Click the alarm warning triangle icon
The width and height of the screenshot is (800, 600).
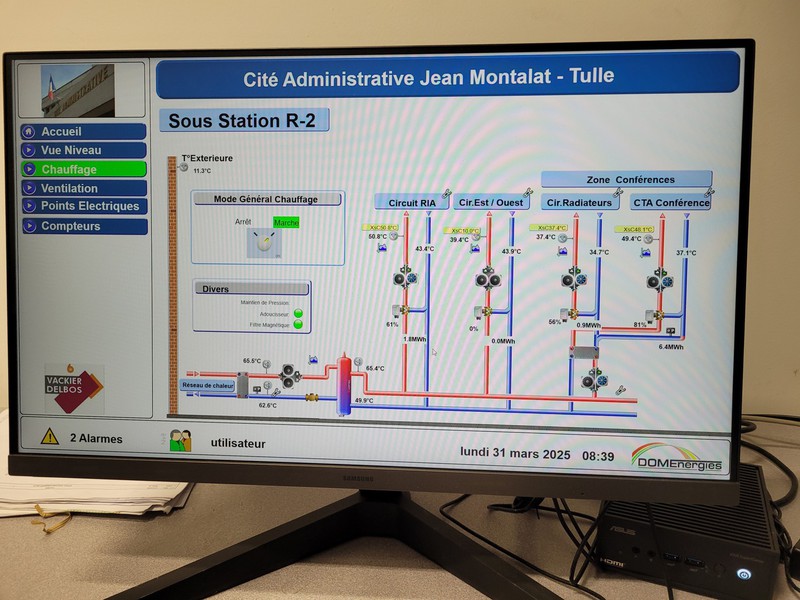pos(49,436)
